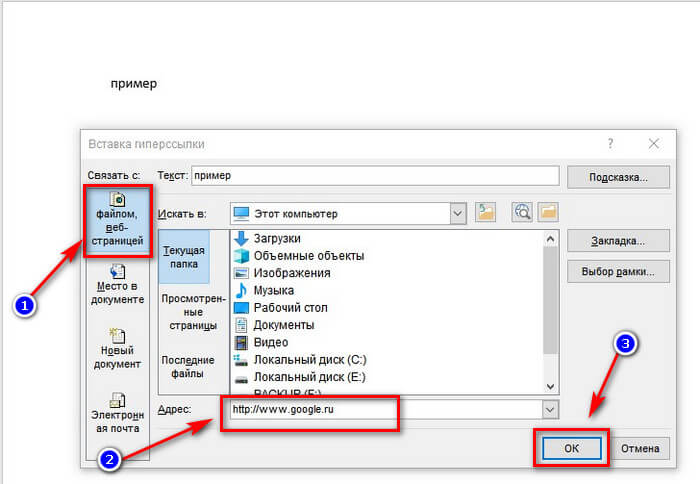The height and width of the screenshot is (484, 700).
Task: Open dialog help question mark
Action: [610, 144]
